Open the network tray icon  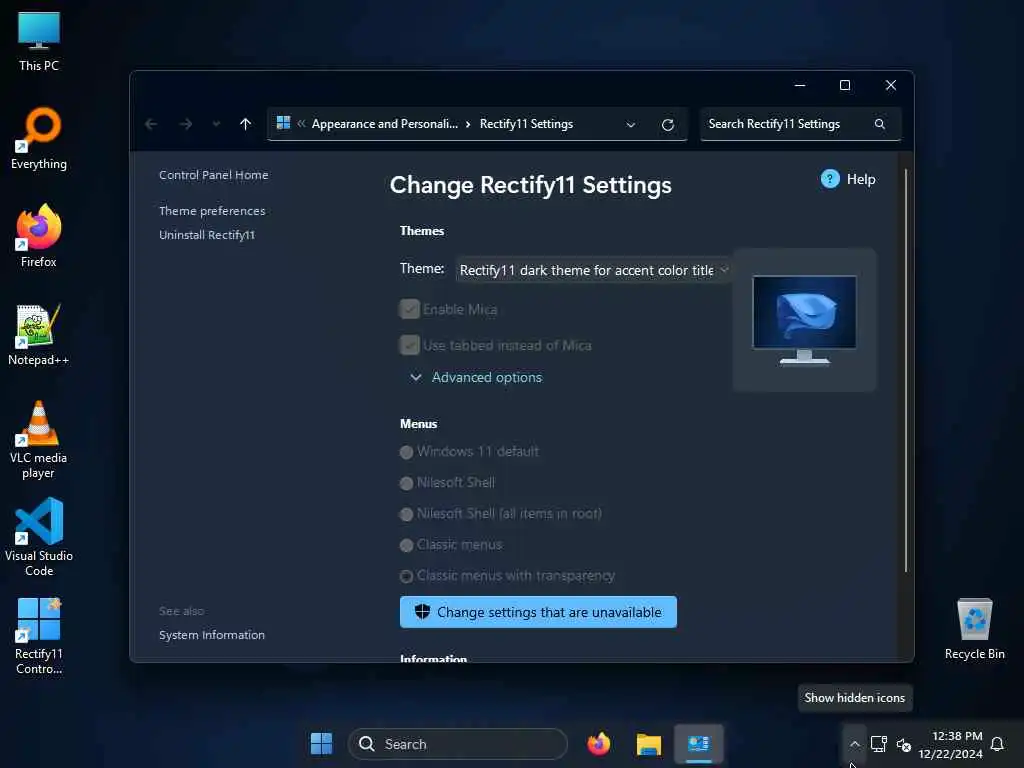(x=878, y=744)
